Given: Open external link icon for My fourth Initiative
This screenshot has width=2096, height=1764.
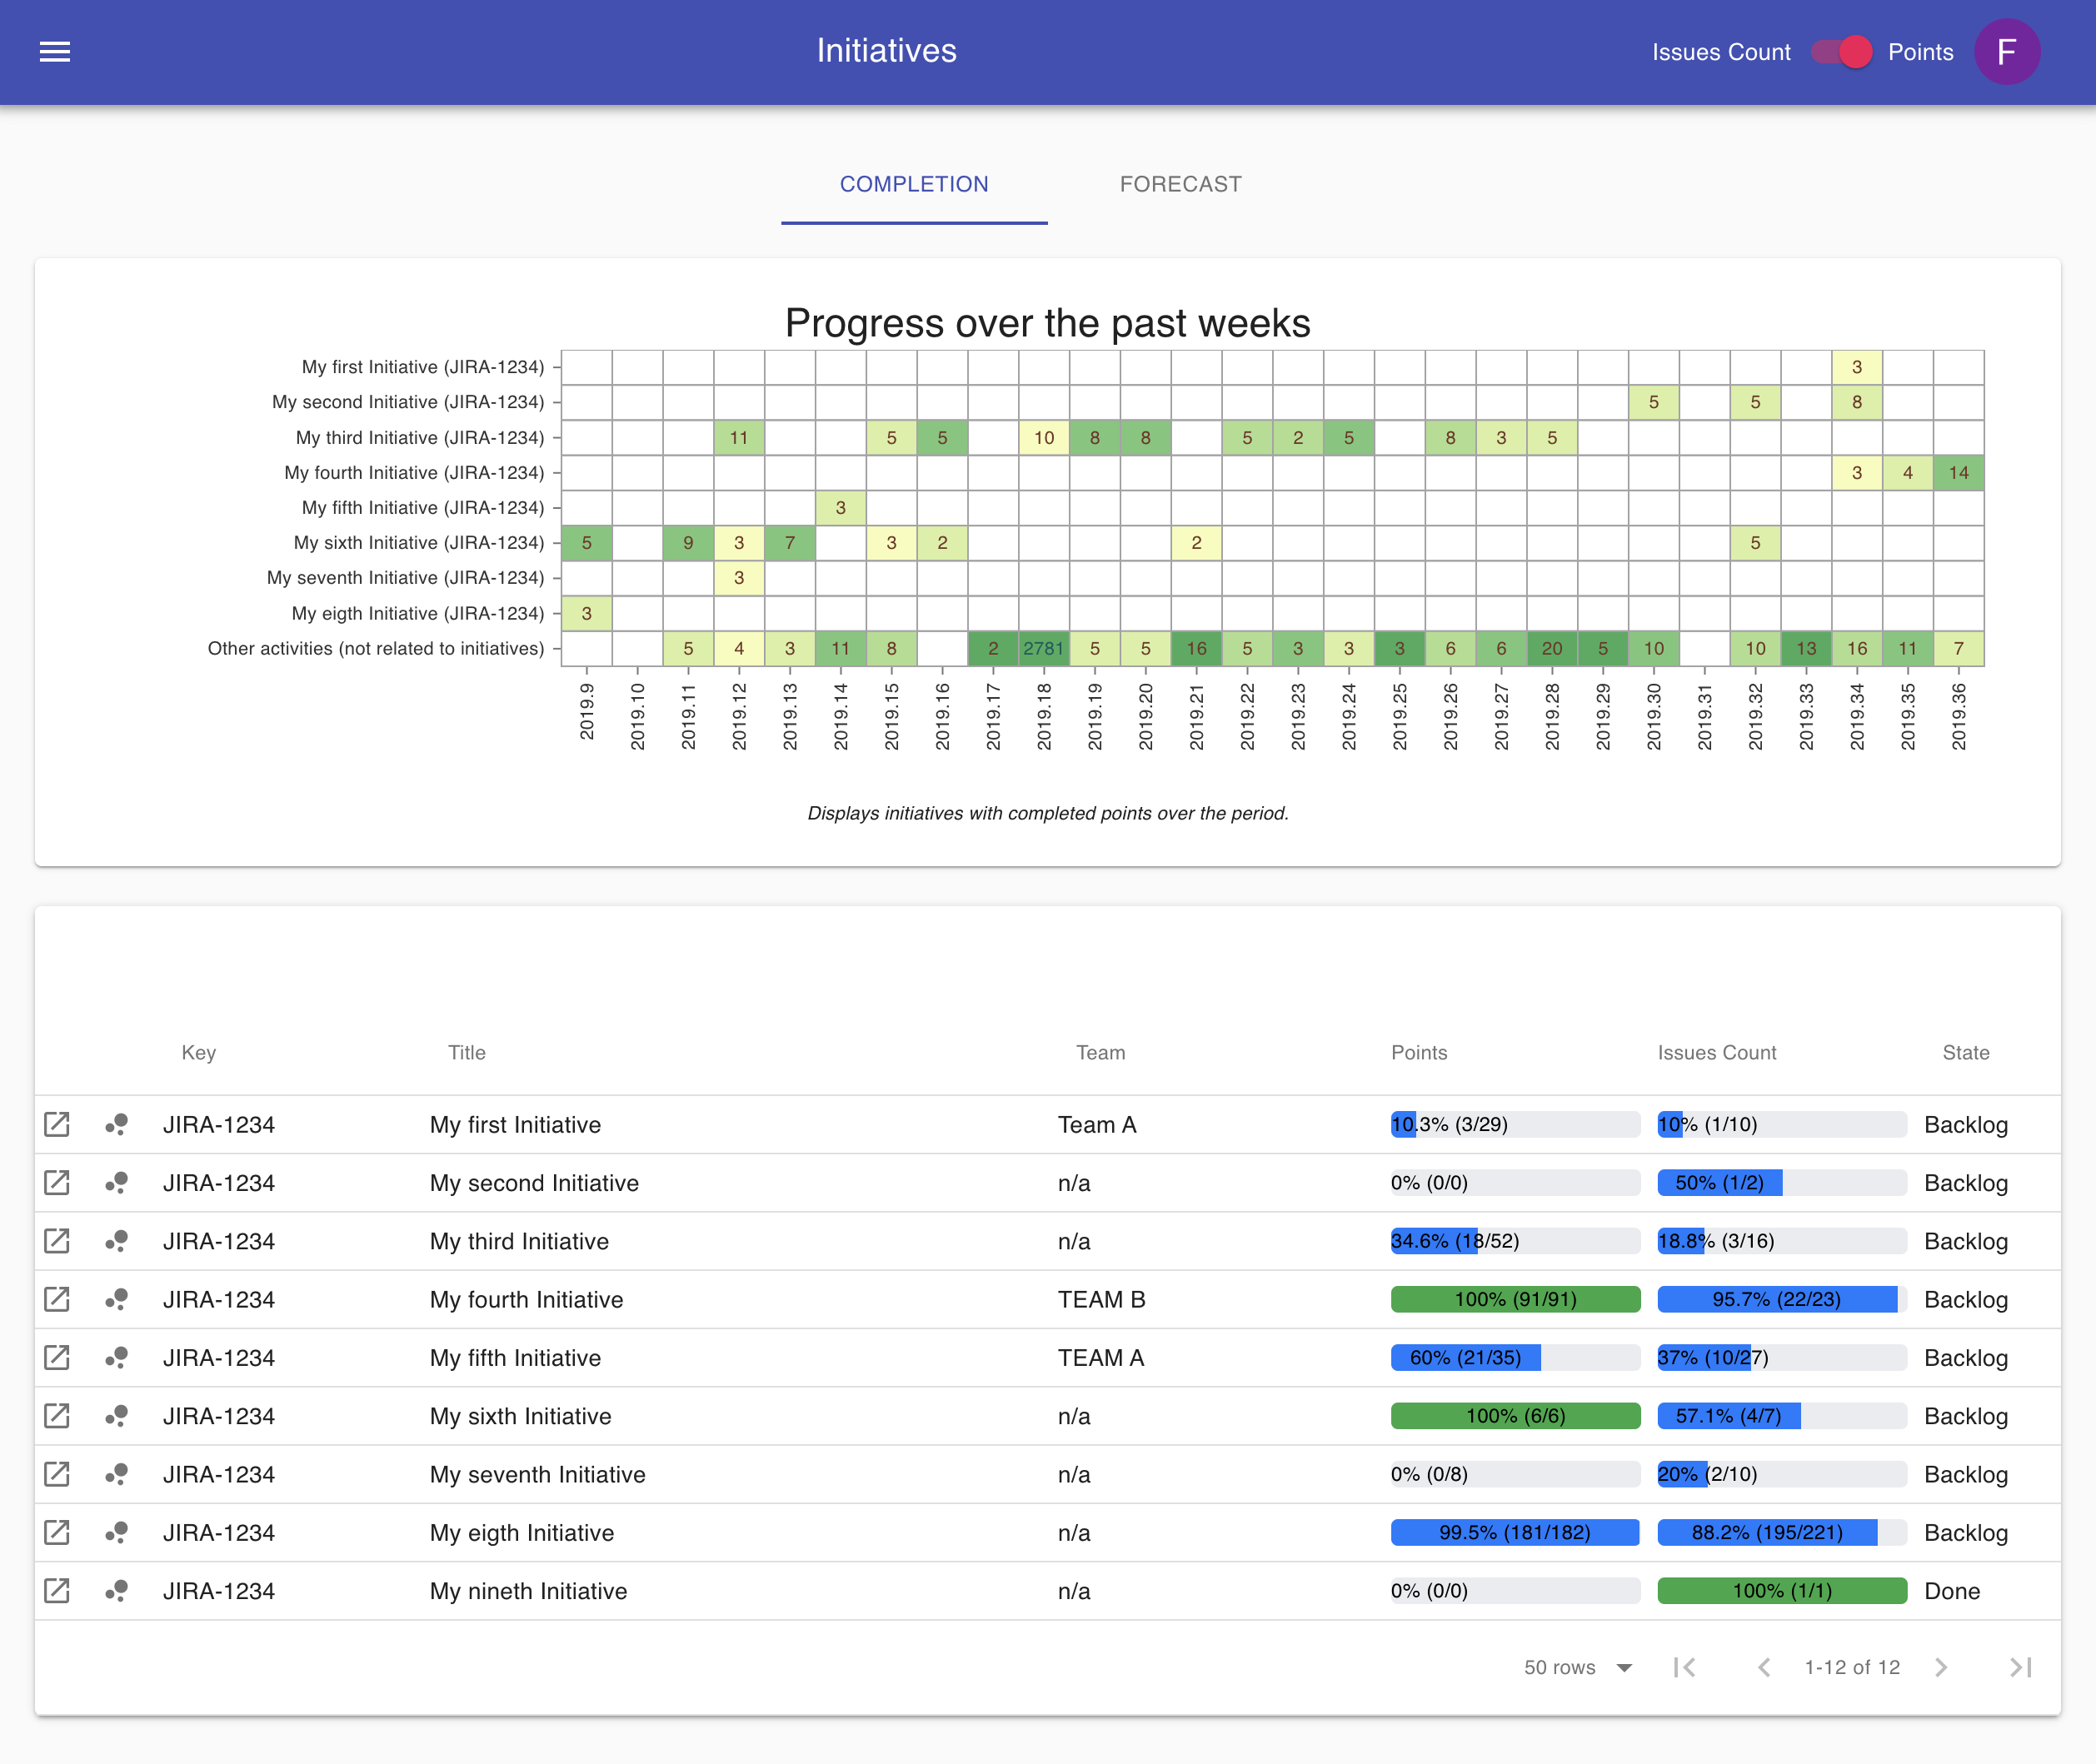Looking at the screenshot, I should (57, 1299).
